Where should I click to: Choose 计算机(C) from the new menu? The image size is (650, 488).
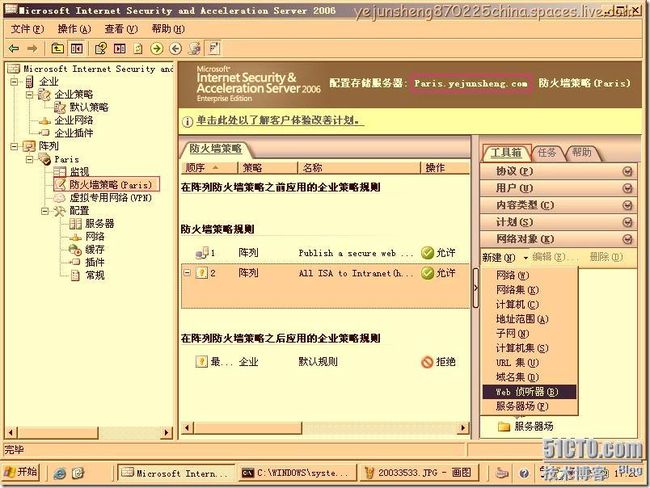(x=529, y=304)
